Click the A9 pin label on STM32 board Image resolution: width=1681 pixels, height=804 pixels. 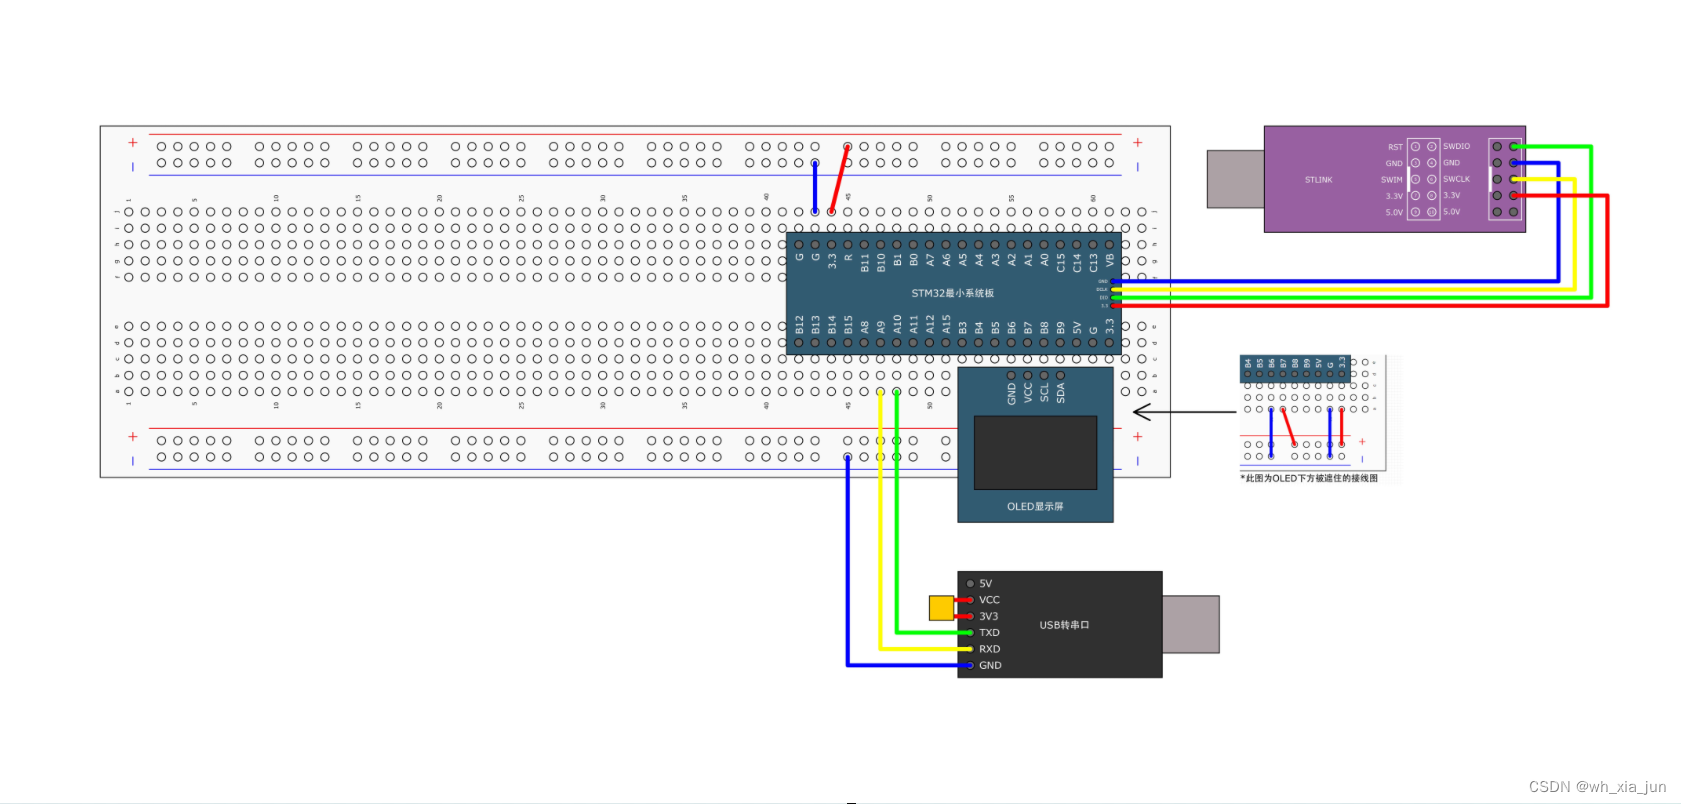click(881, 327)
